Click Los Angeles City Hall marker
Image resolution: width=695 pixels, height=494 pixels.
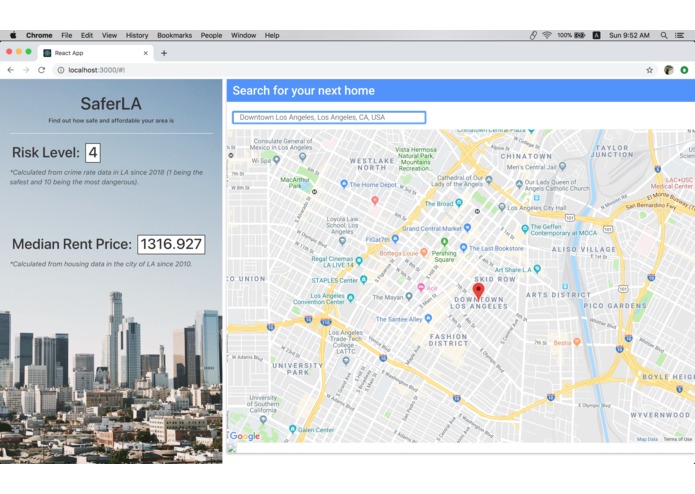tap(502, 207)
